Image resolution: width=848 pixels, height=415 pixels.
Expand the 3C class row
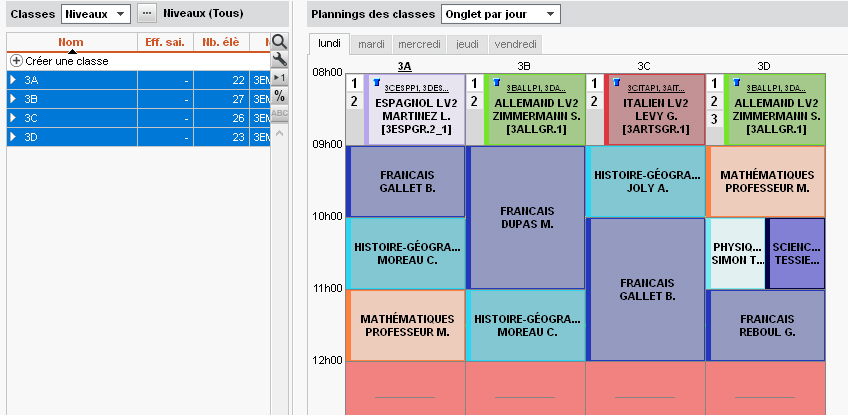coord(14,118)
